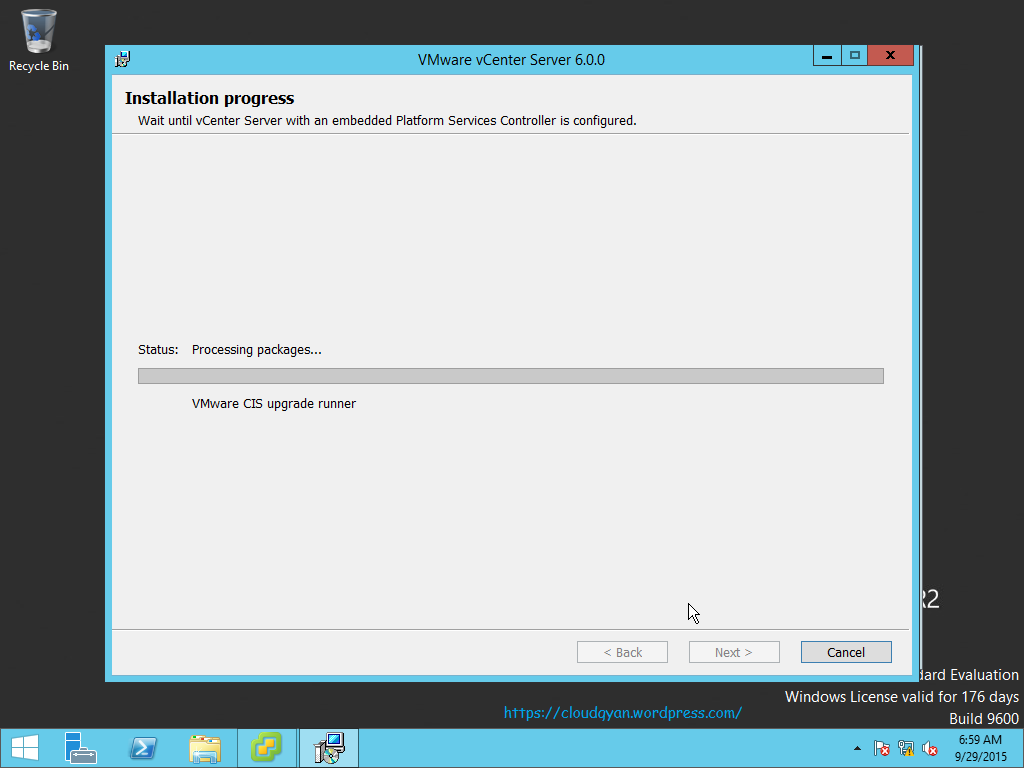1024x768 pixels.
Task: Open the Recycle Bin
Action: 38,30
